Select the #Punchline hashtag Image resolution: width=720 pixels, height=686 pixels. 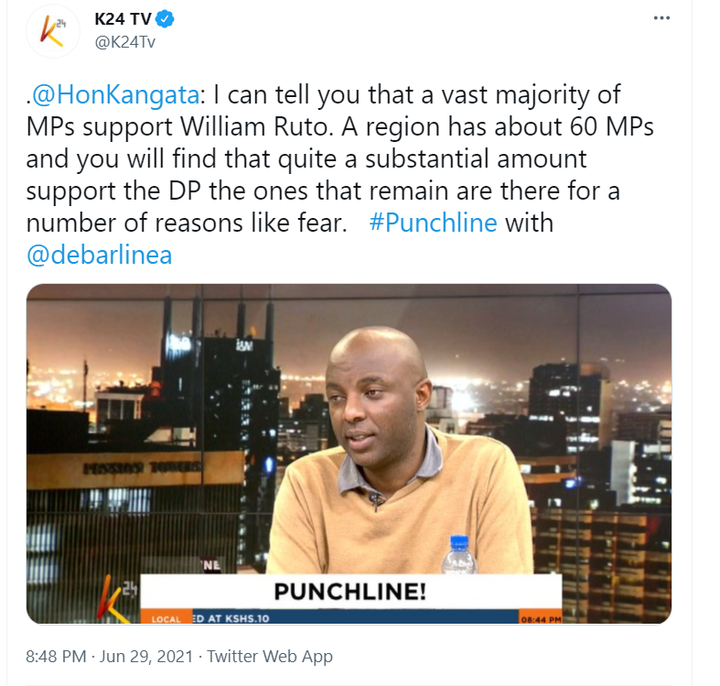coord(433,223)
